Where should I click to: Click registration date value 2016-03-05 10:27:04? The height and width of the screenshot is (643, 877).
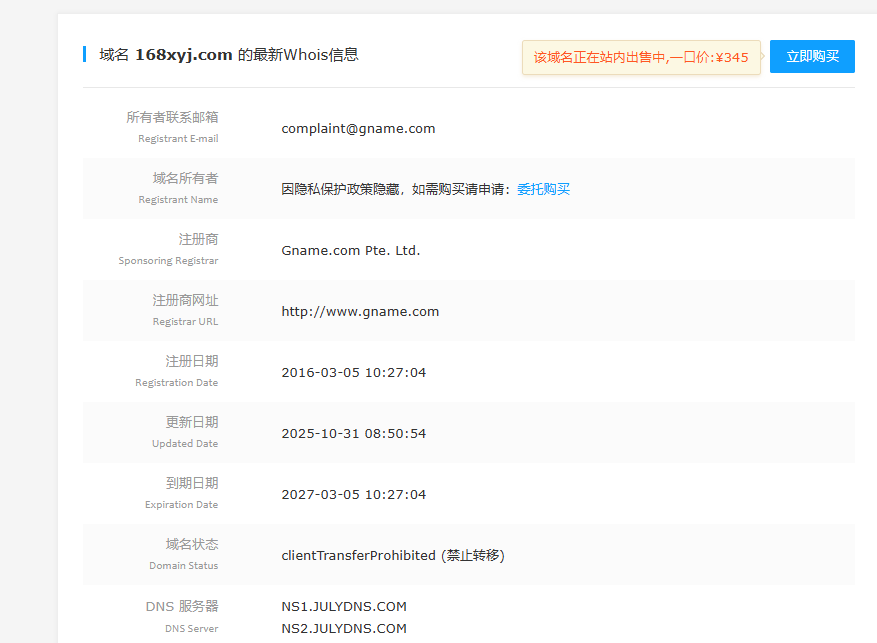pyautogui.click(x=354, y=372)
